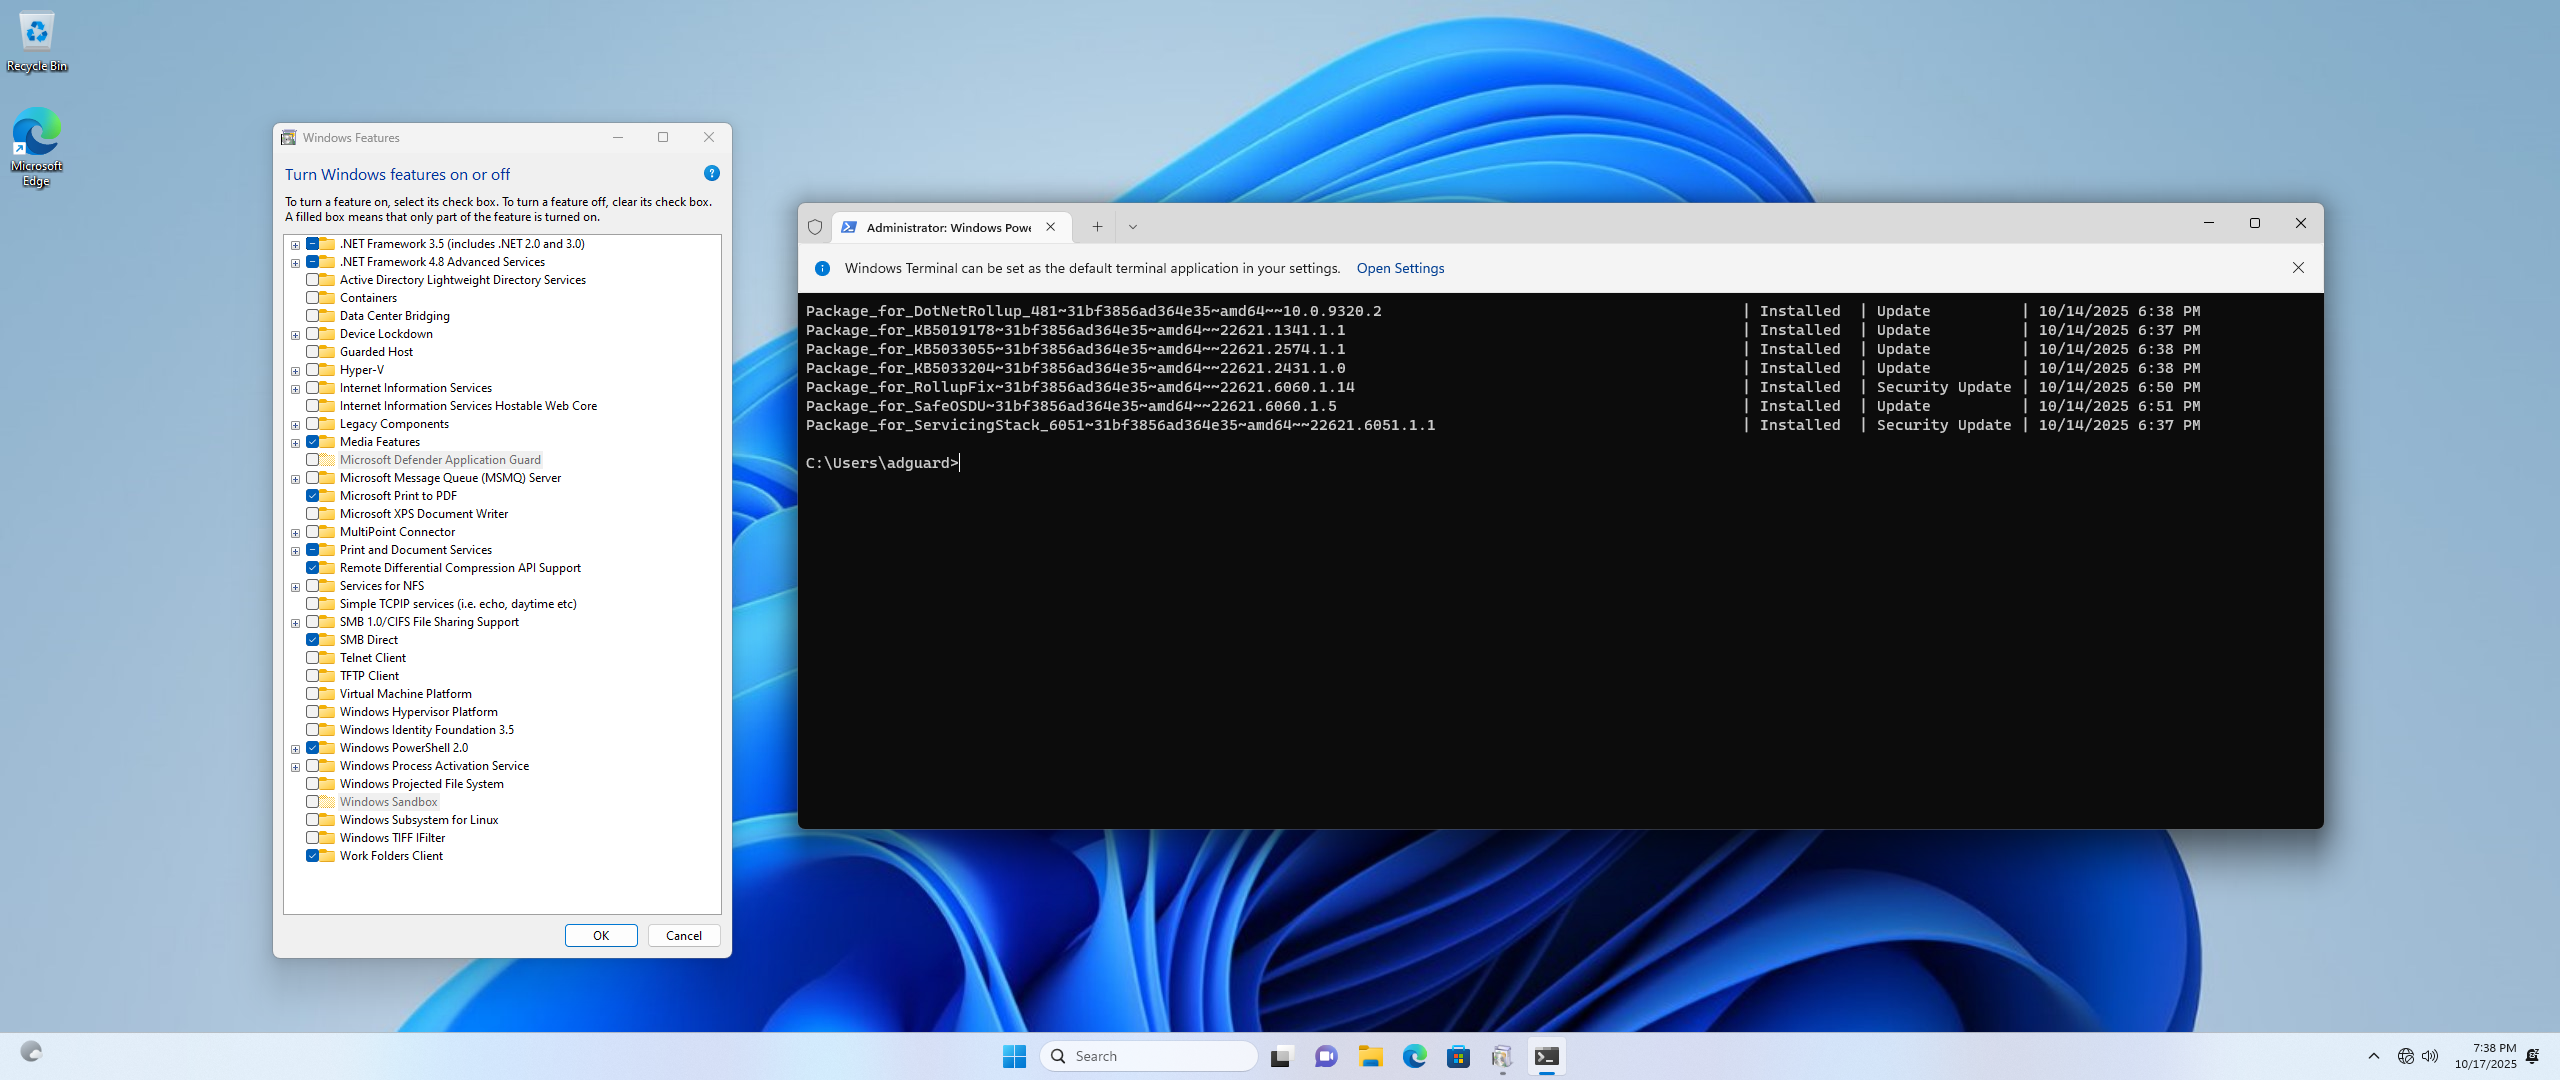2560x1080 pixels.
Task: Click the Terminal shield icon
Action: (815, 227)
